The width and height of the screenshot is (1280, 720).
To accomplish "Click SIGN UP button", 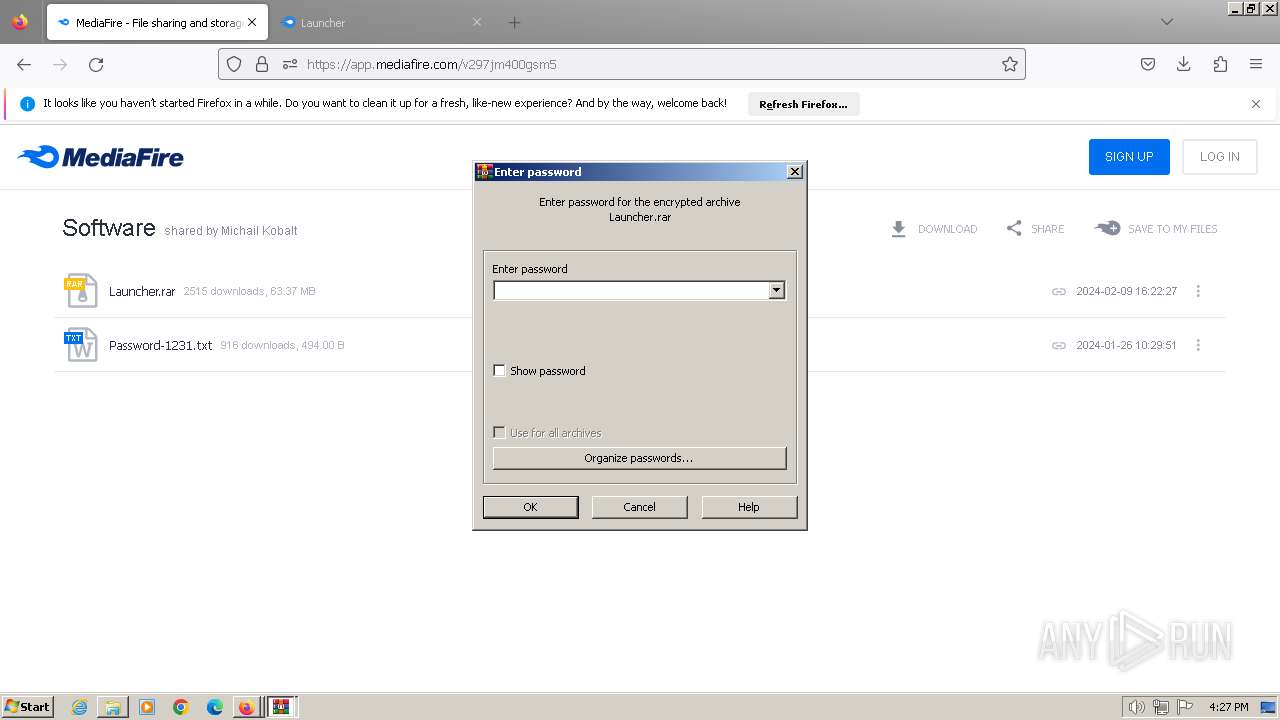I will coord(1129,157).
